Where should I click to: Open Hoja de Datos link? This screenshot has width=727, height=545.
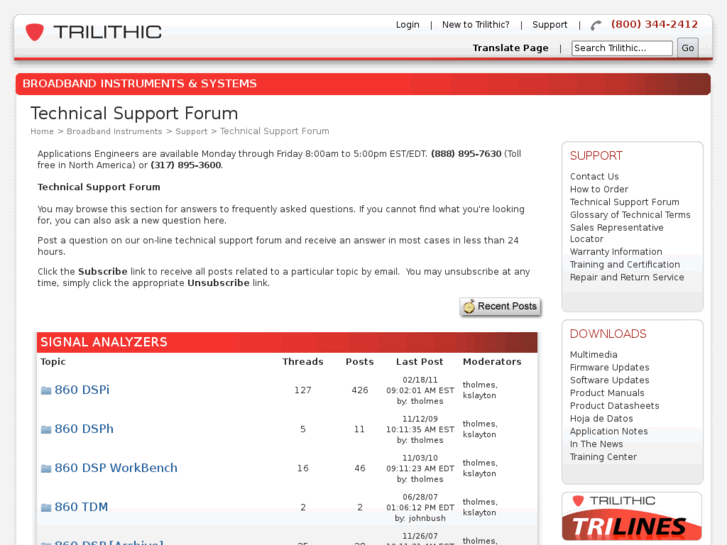pos(601,418)
